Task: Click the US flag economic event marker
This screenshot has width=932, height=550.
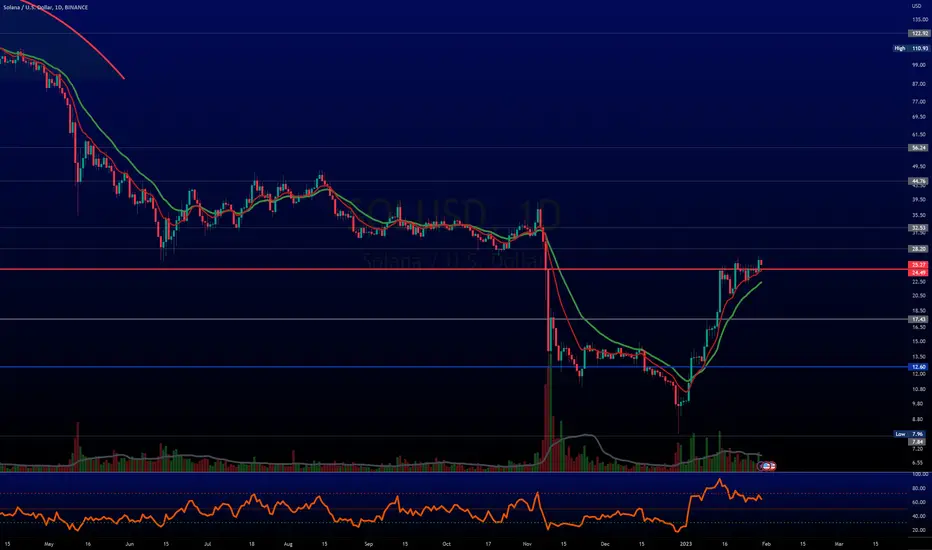Action: pyautogui.click(x=767, y=466)
